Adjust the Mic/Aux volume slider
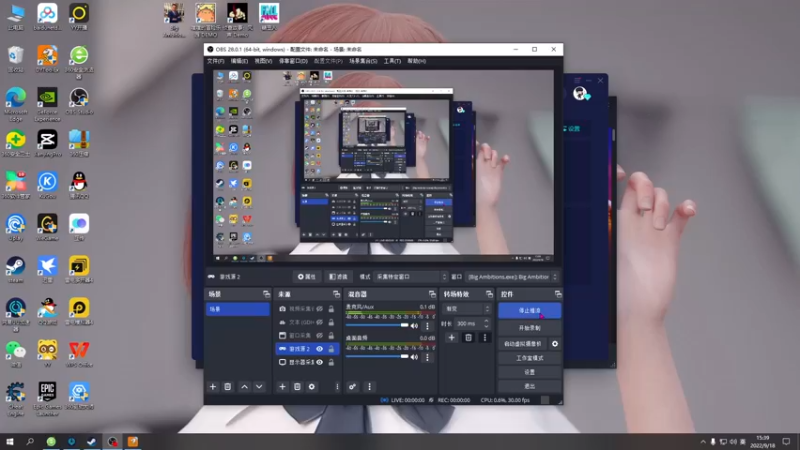 pos(377,326)
